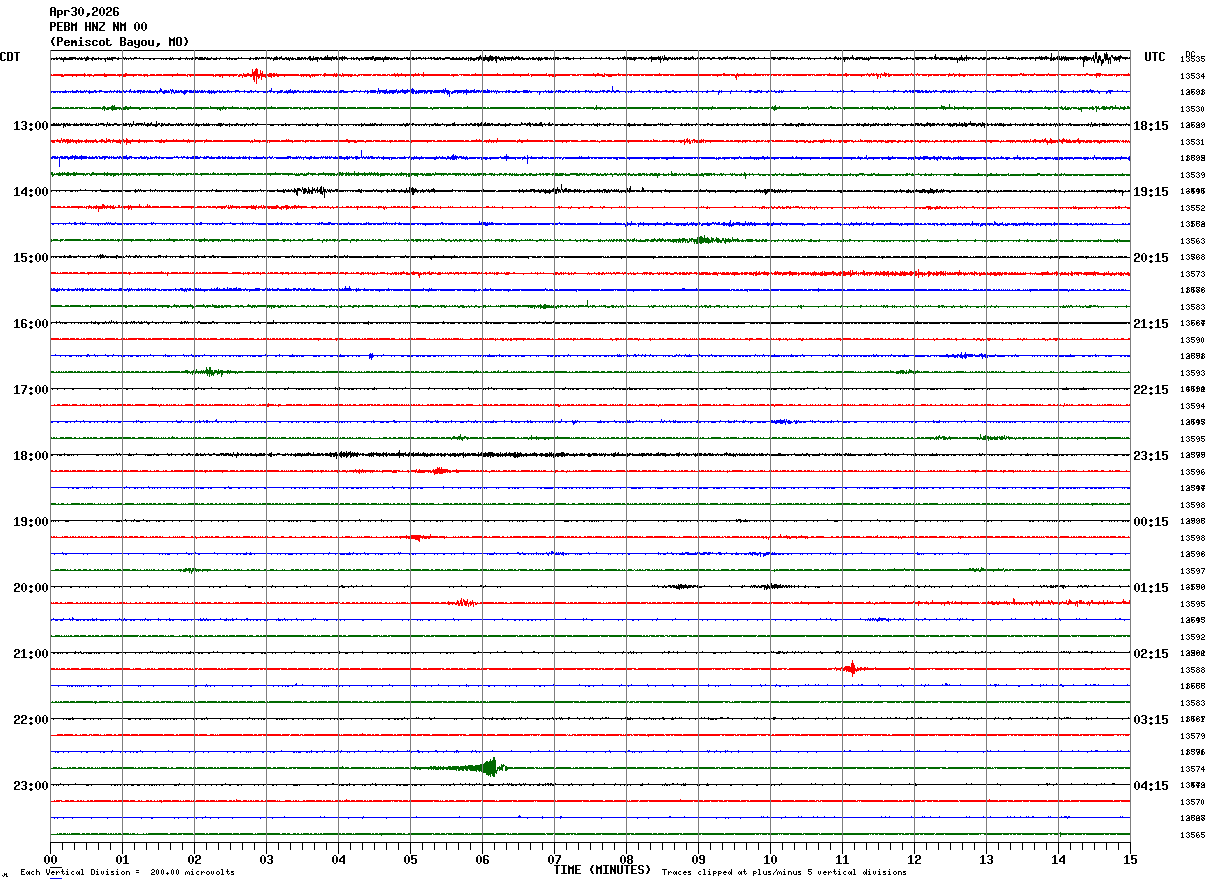The width and height of the screenshot is (1210, 886).
Task: Click the 13:00 CDT time label
Action: pos(30,125)
